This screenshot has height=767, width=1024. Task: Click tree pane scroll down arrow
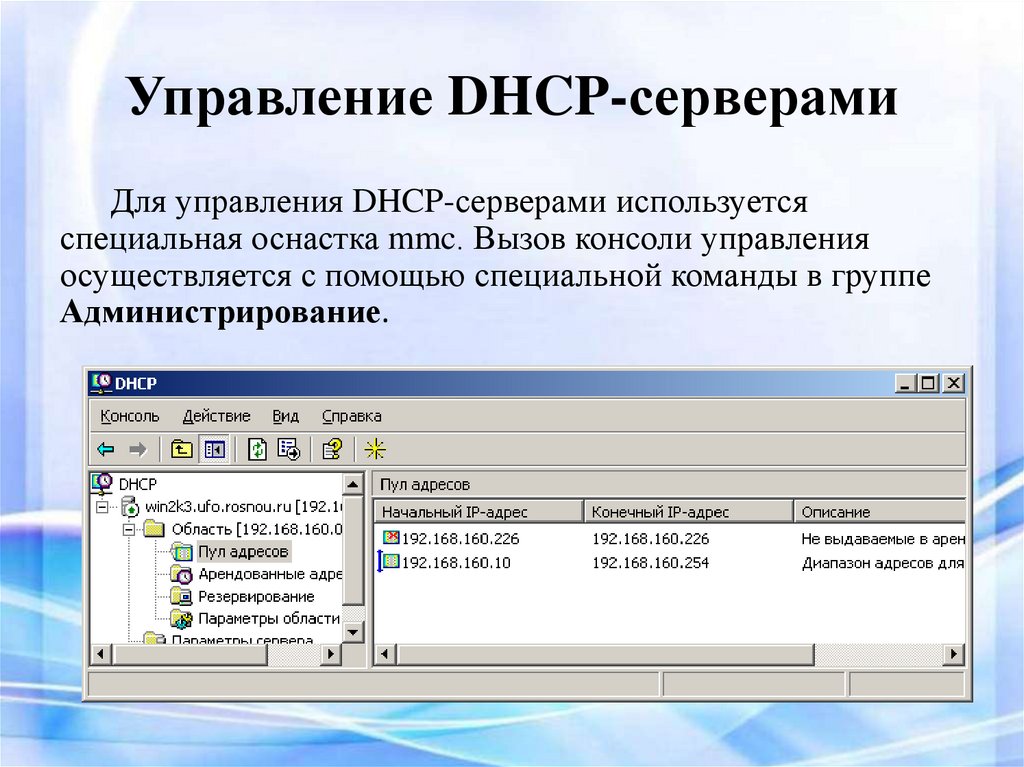353,631
